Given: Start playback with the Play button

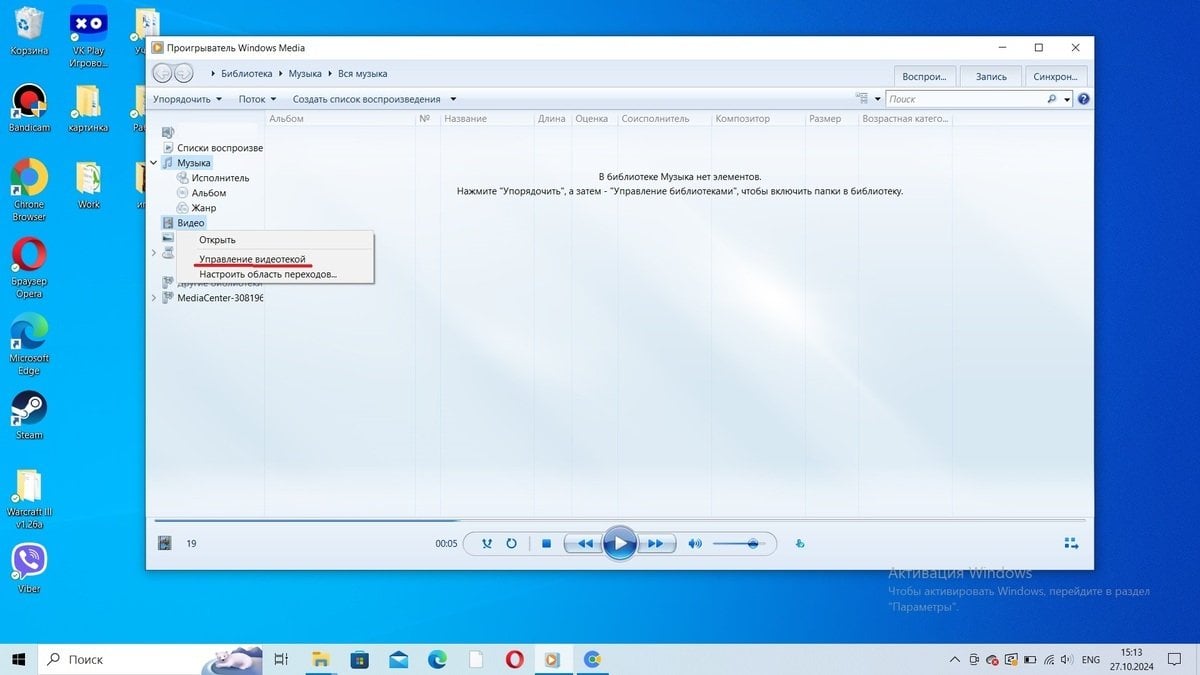Looking at the screenshot, I should (620, 544).
